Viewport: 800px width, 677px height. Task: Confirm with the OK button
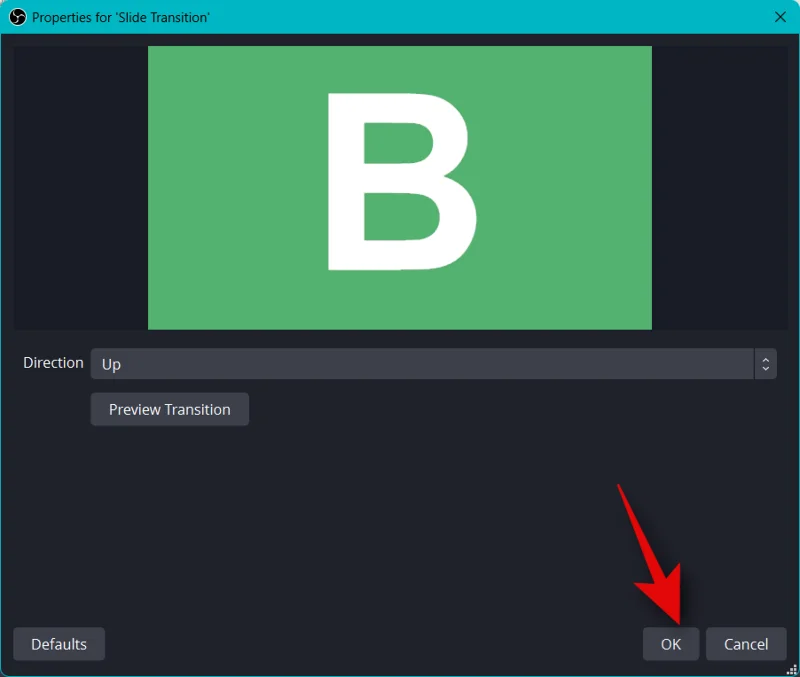(670, 644)
